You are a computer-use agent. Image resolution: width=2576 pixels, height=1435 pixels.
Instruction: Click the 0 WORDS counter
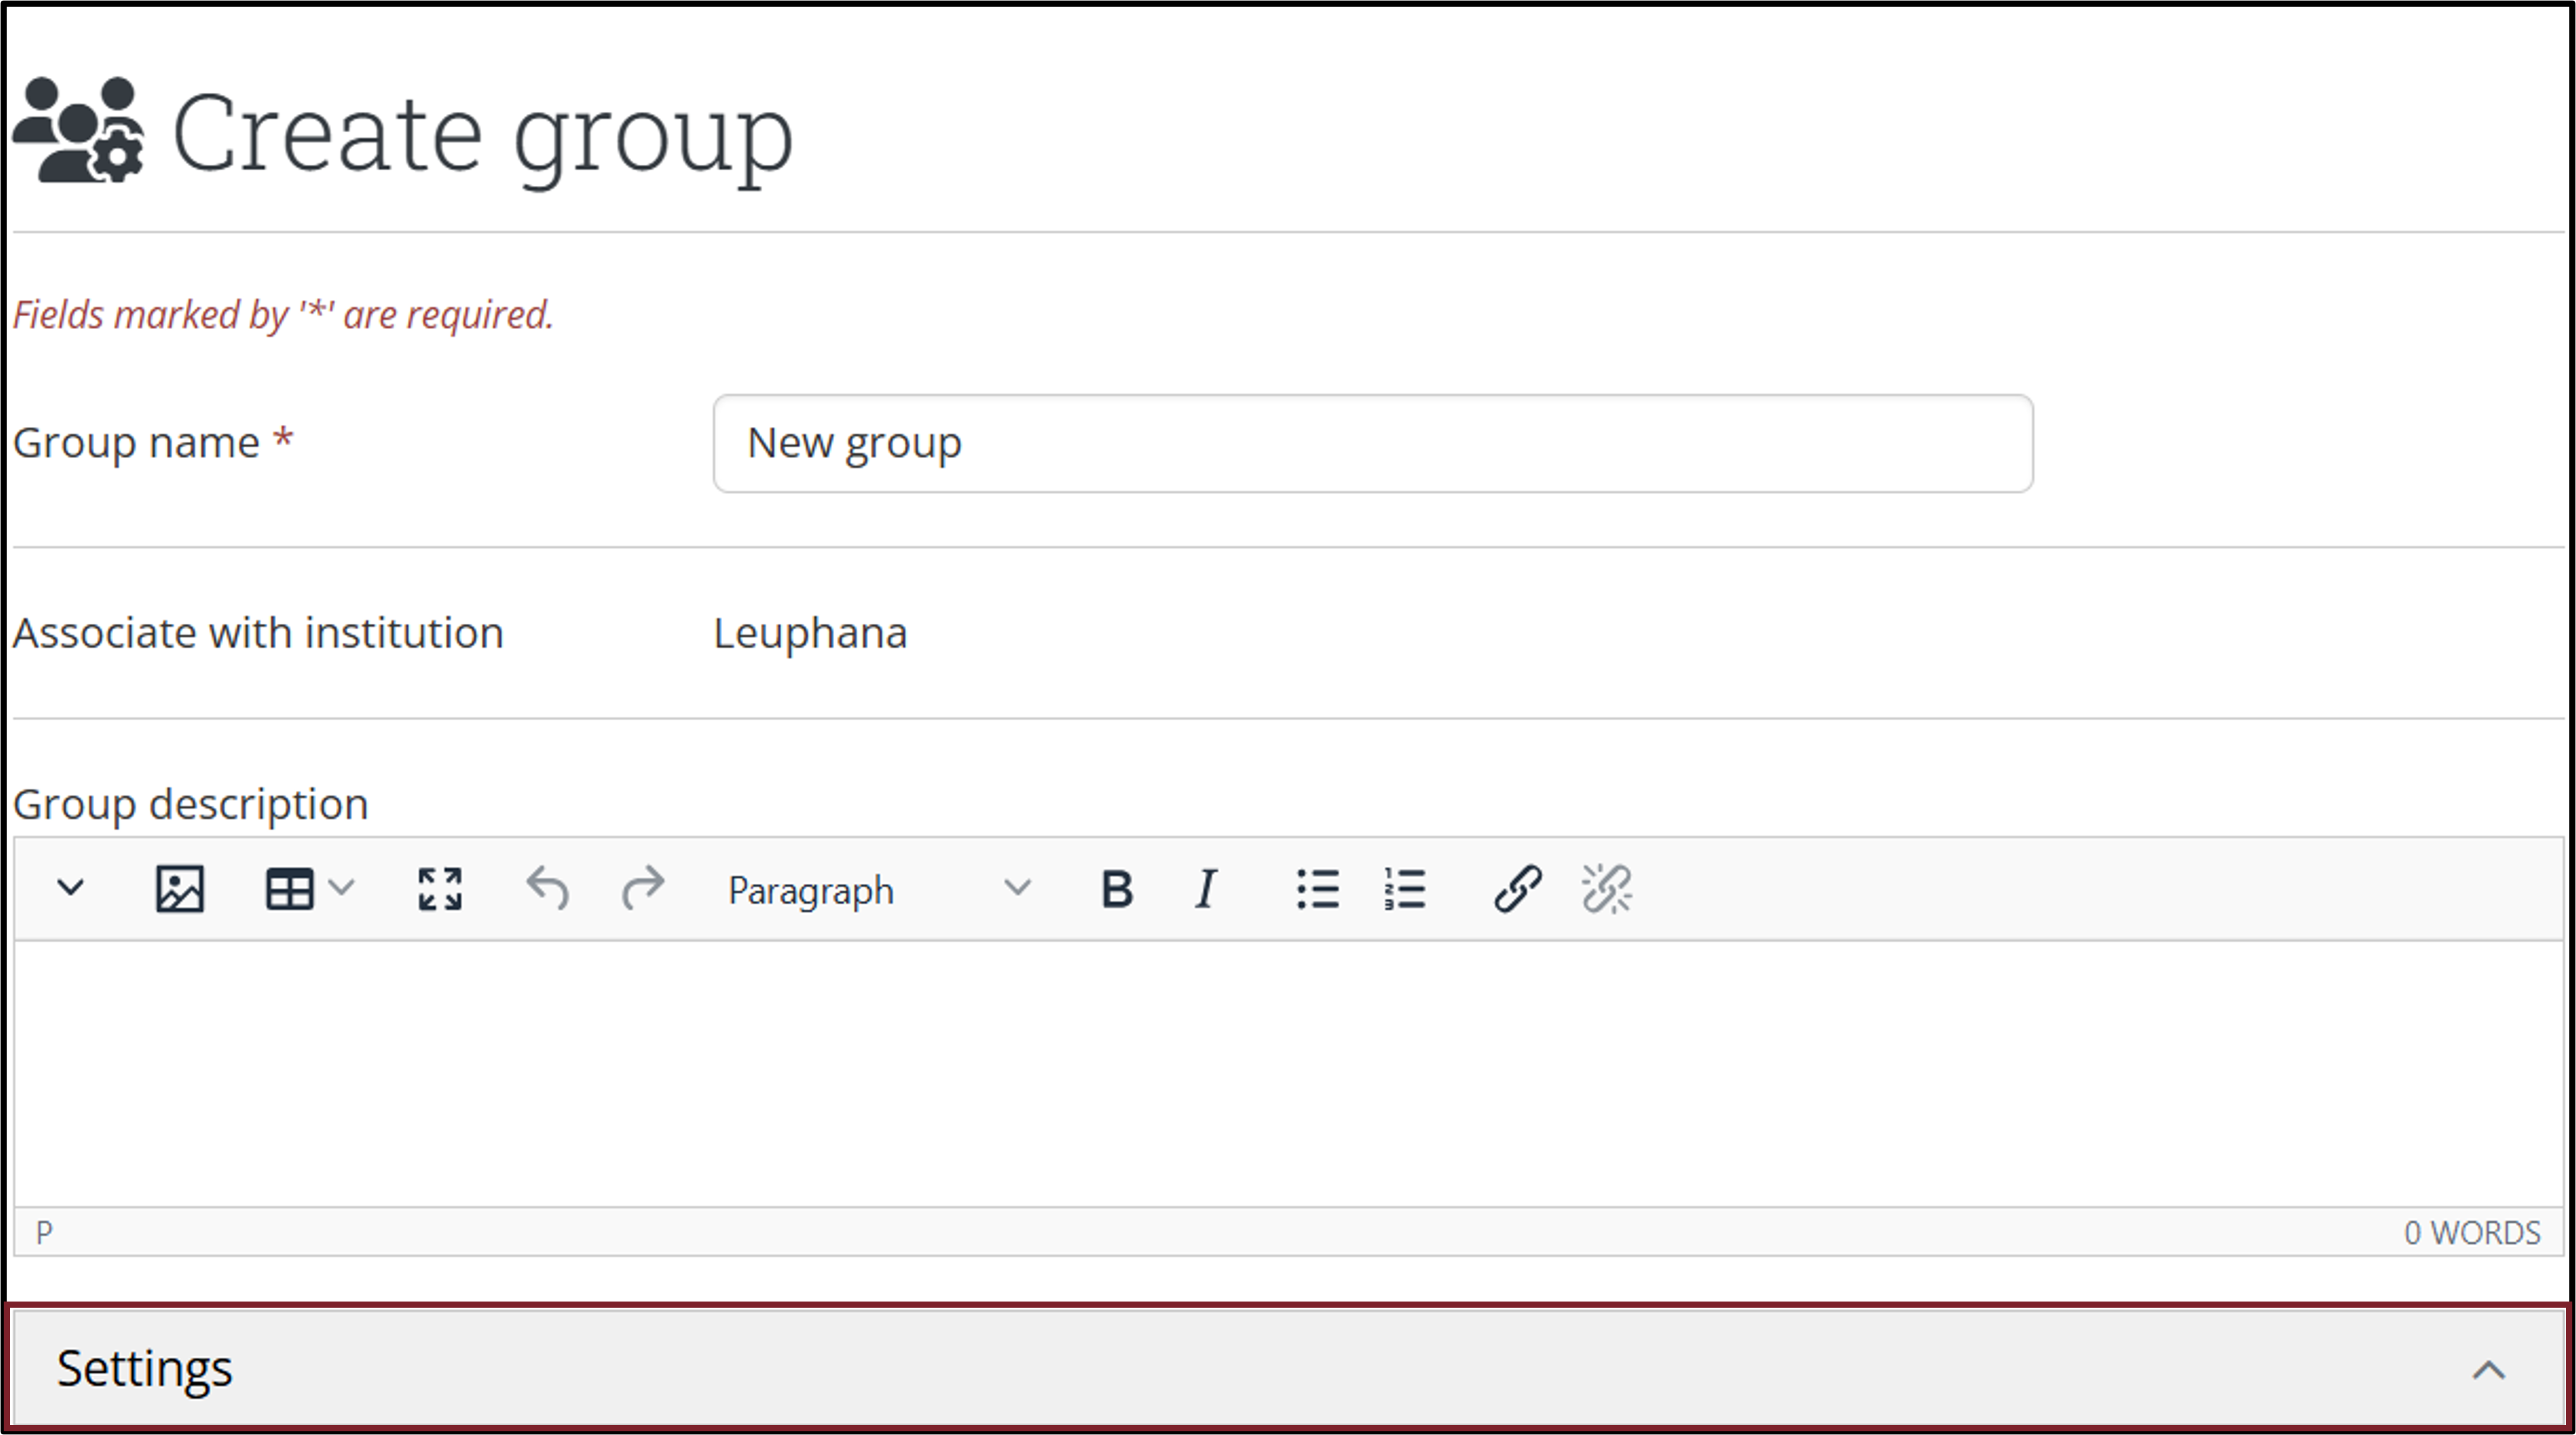coord(2471,1232)
